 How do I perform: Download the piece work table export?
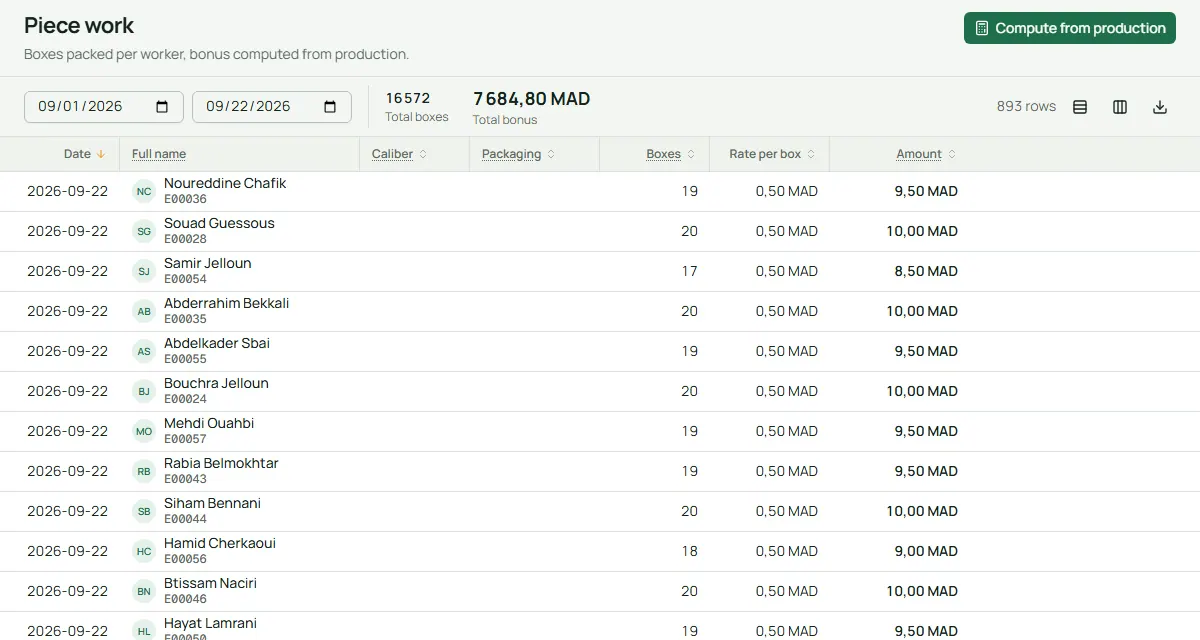click(x=1160, y=107)
